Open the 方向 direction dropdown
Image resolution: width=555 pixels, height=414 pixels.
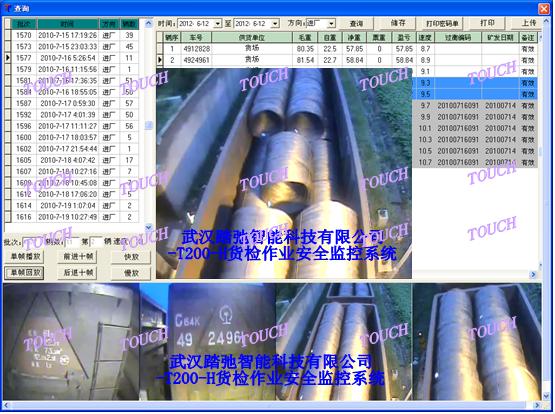pyautogui.click(x=331, y=24)
